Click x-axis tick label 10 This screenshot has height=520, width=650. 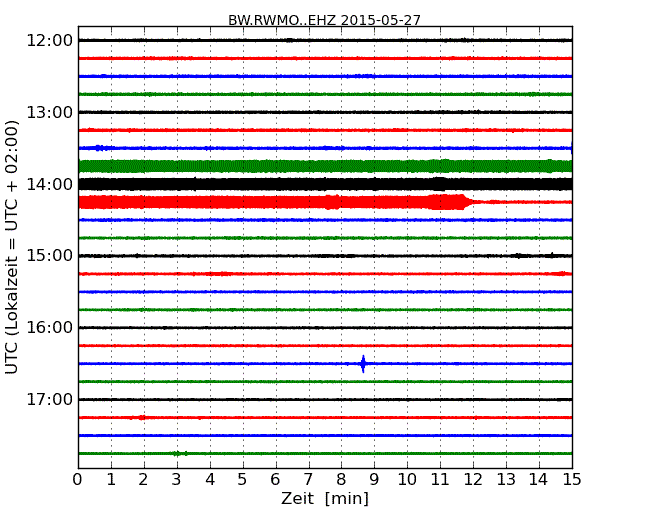point(407,479)
